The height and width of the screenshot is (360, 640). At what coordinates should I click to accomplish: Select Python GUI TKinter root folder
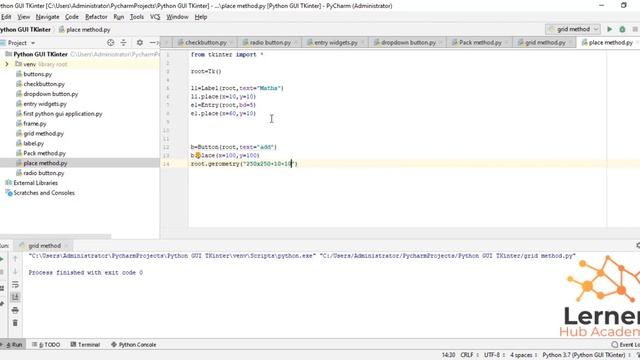[40, 54]
